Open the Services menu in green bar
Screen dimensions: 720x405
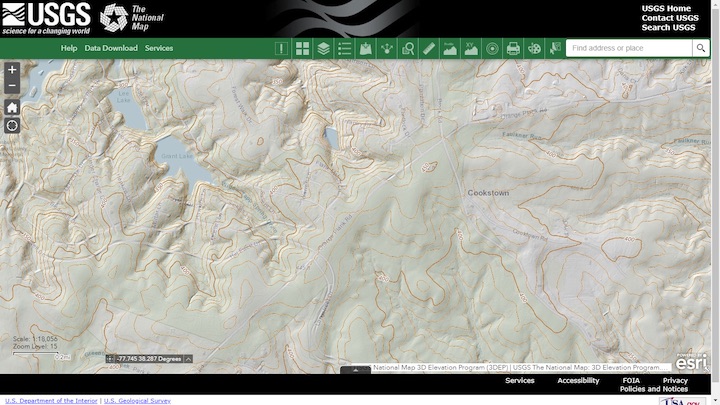pos(158,48)
